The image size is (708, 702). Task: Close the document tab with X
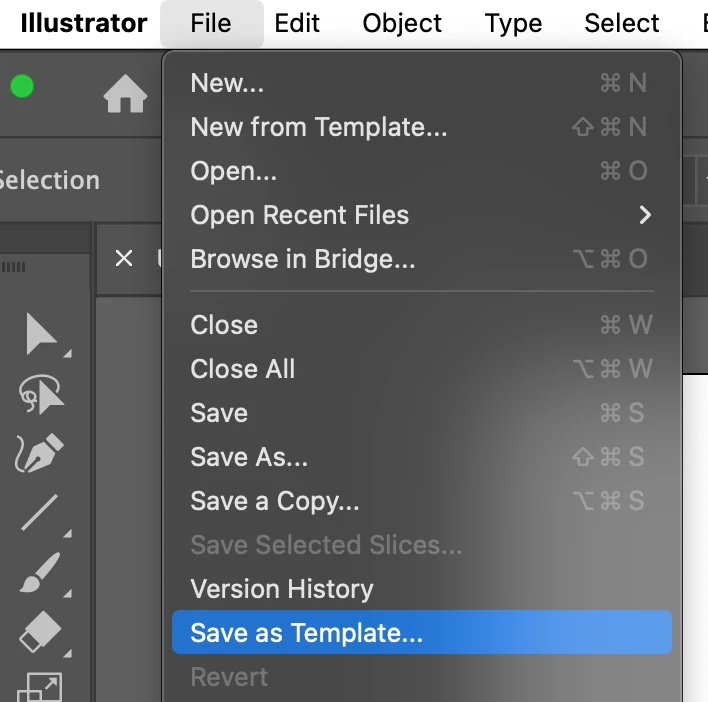[124, 259]
